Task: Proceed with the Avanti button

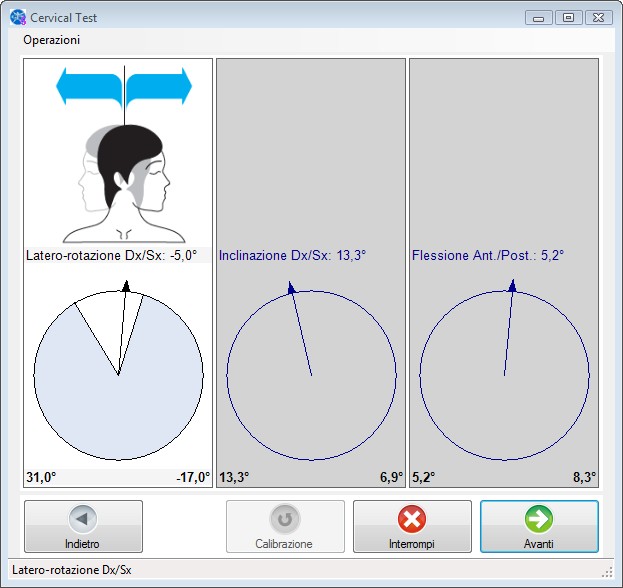Action: [539, 526]
